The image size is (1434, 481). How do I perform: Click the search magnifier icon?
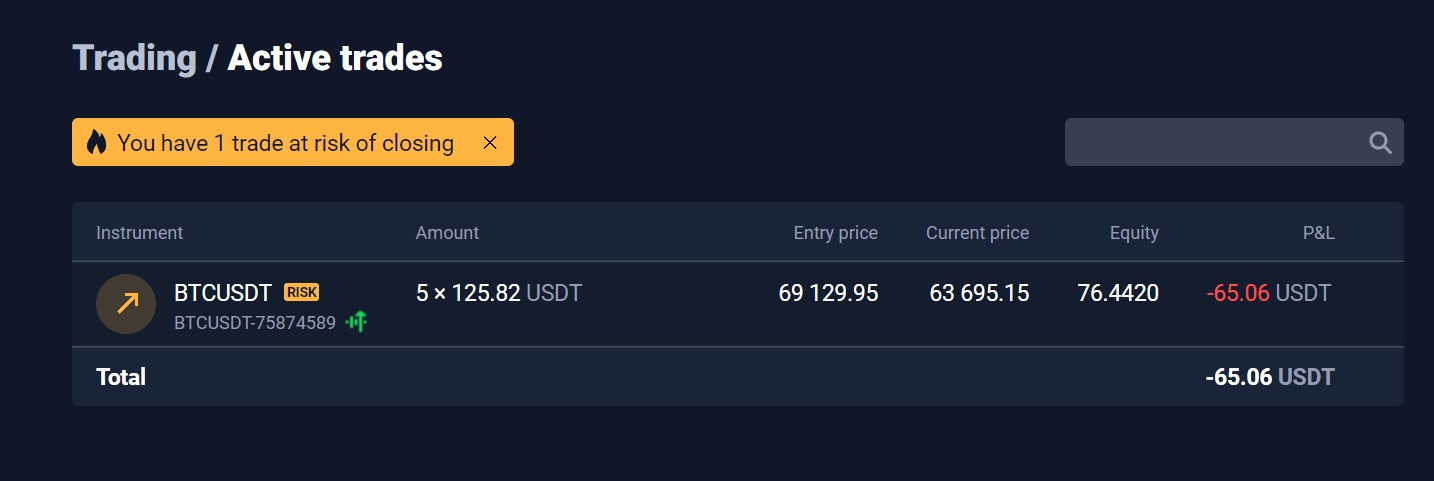pyautogui.click(x=1380, y=142)
